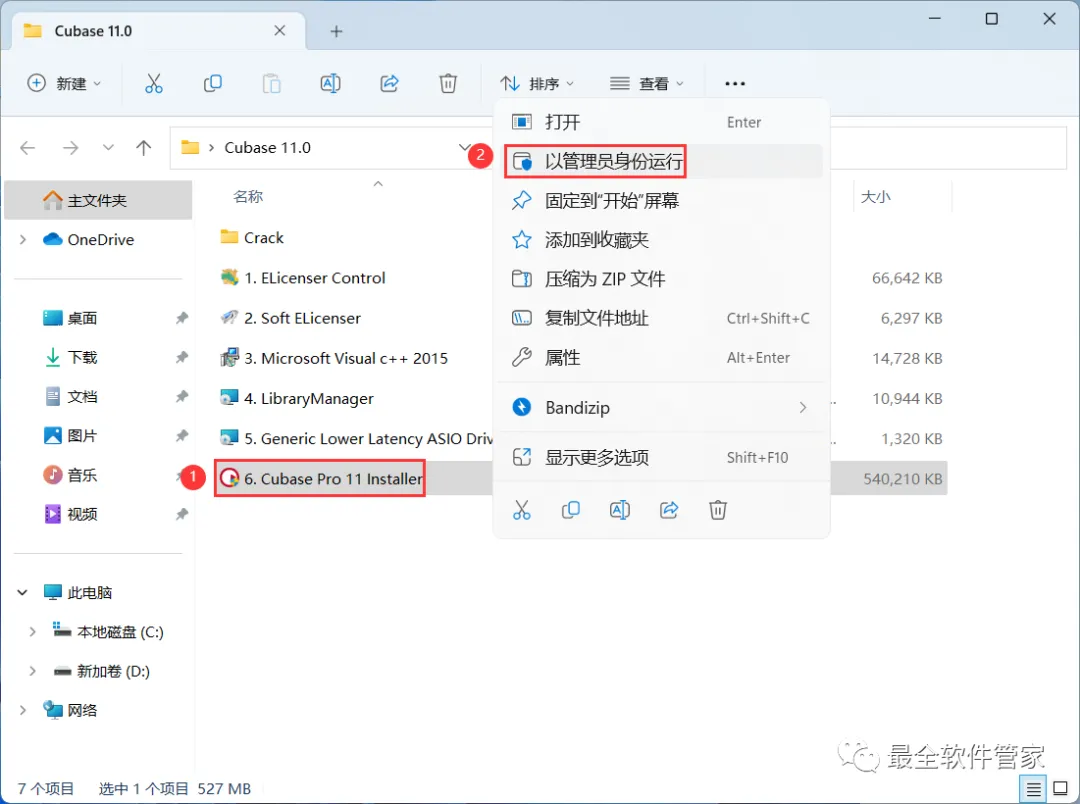Click the Cut scissors icon in toolbar

pos(154,83)
